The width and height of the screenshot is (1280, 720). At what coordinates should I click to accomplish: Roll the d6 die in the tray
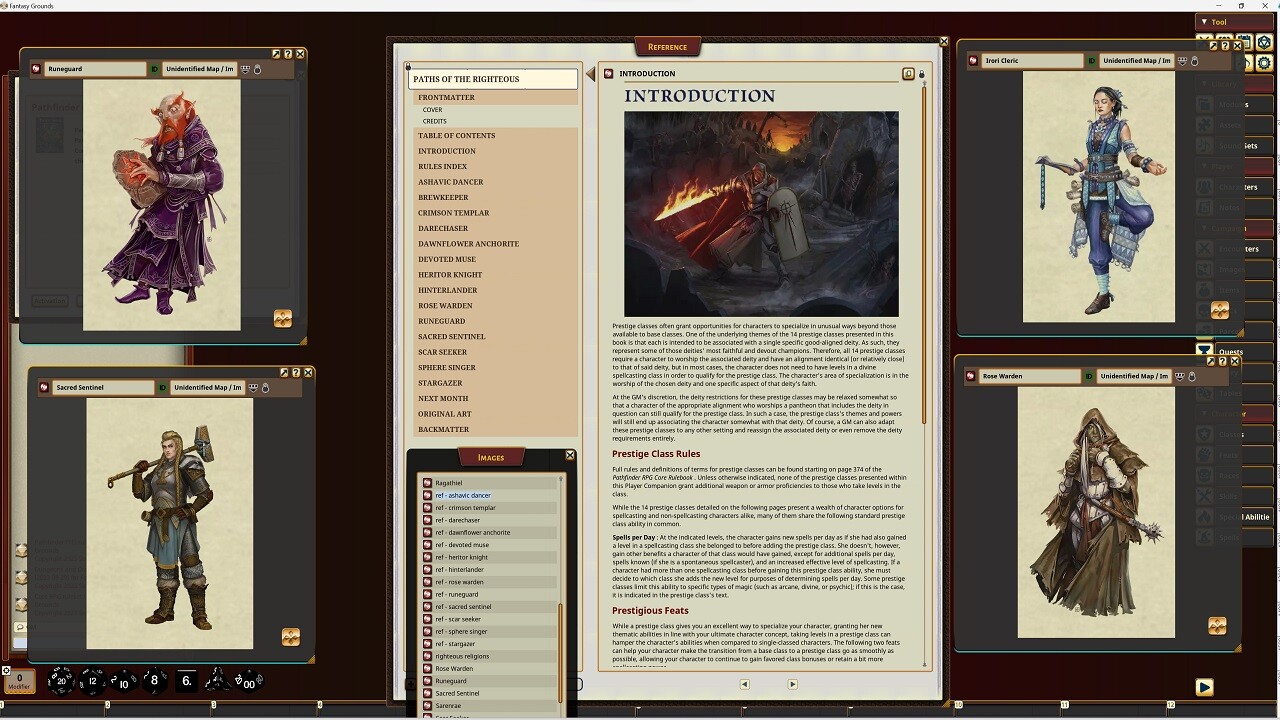coord(184,681)
